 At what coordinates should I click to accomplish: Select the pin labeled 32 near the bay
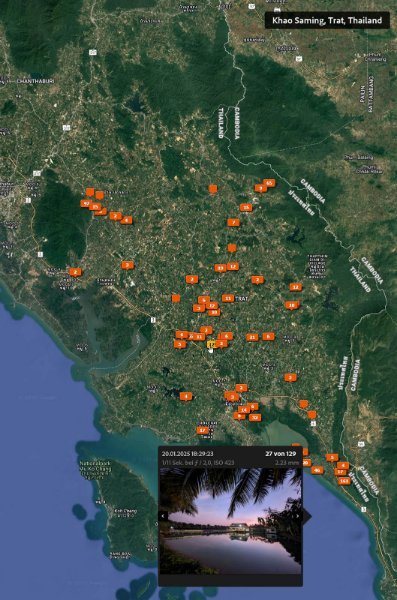[x=255, y=417]
